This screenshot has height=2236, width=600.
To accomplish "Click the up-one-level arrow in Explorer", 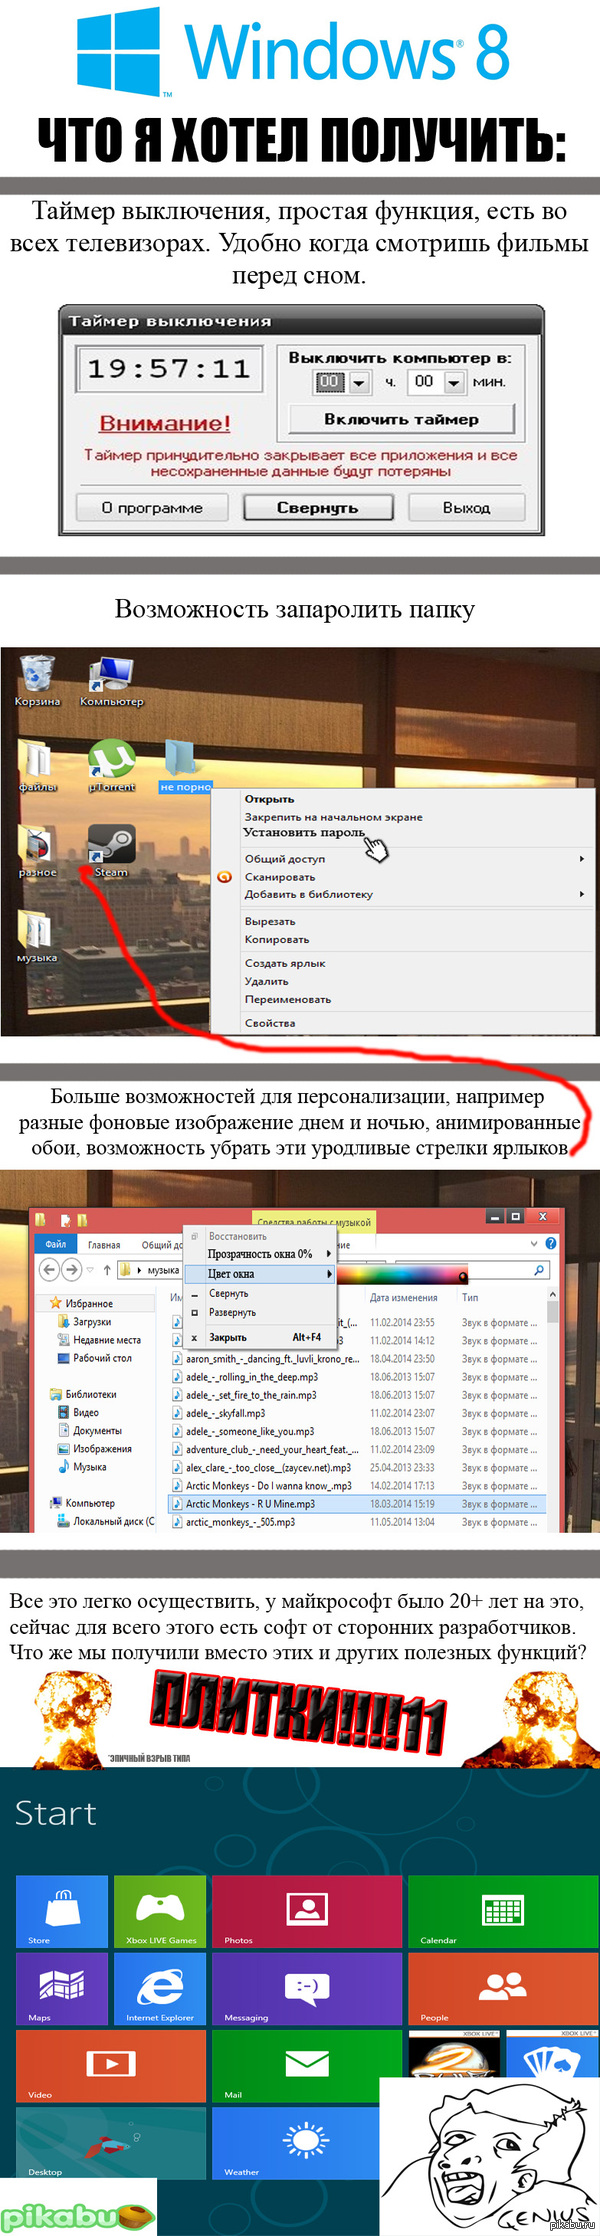I will [107, 1270].
